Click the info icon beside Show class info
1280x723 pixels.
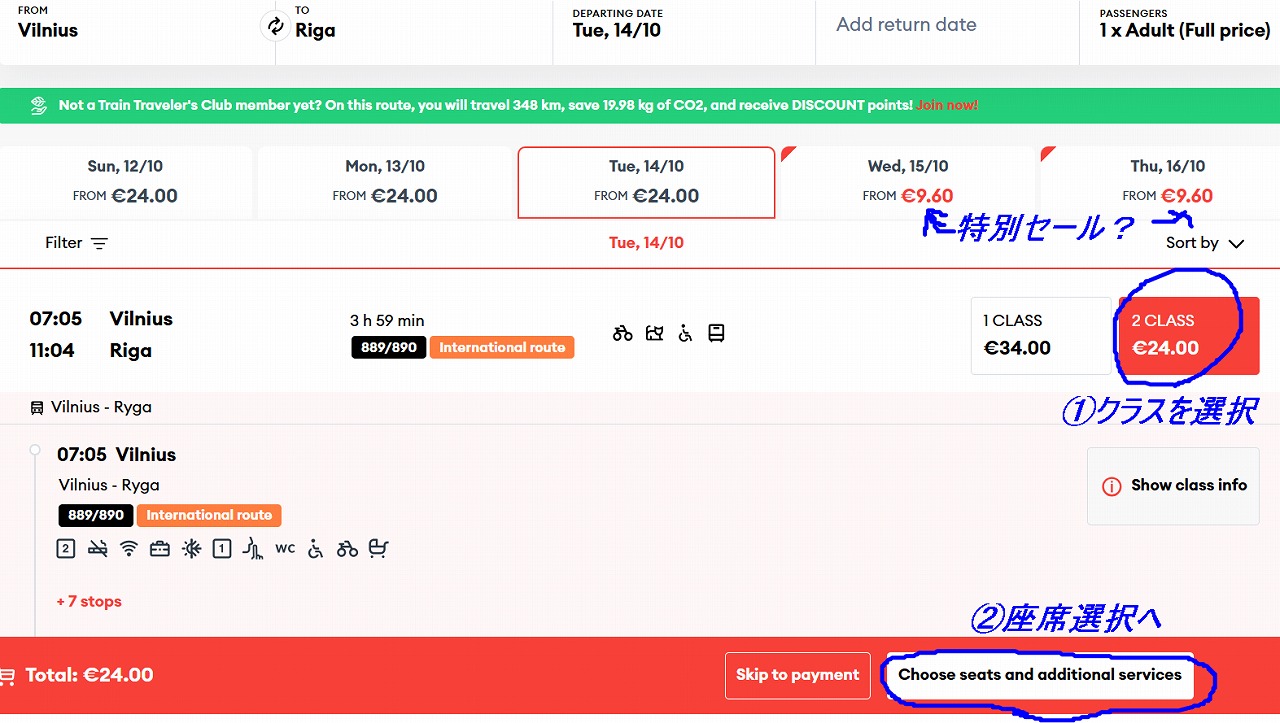(x=1111, y=486)
